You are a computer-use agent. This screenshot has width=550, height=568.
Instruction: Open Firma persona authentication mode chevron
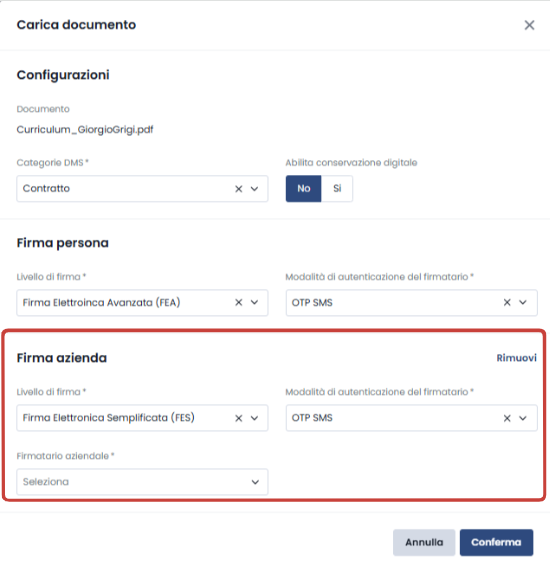point(523,302)
